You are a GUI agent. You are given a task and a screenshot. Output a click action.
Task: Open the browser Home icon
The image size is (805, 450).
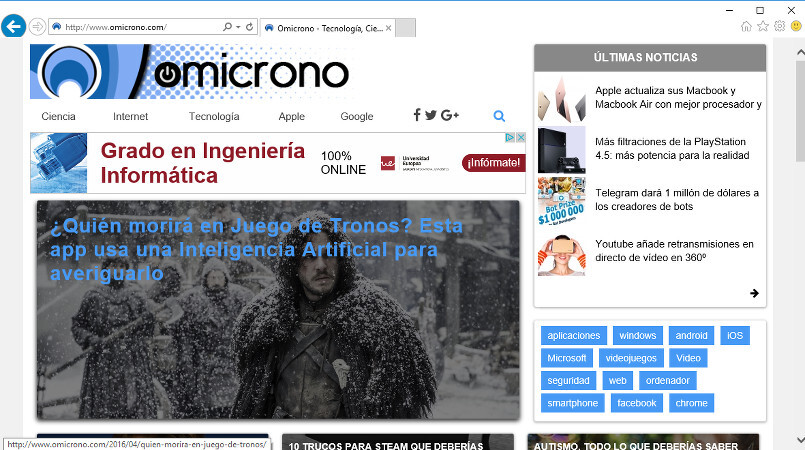coord(746,26)
